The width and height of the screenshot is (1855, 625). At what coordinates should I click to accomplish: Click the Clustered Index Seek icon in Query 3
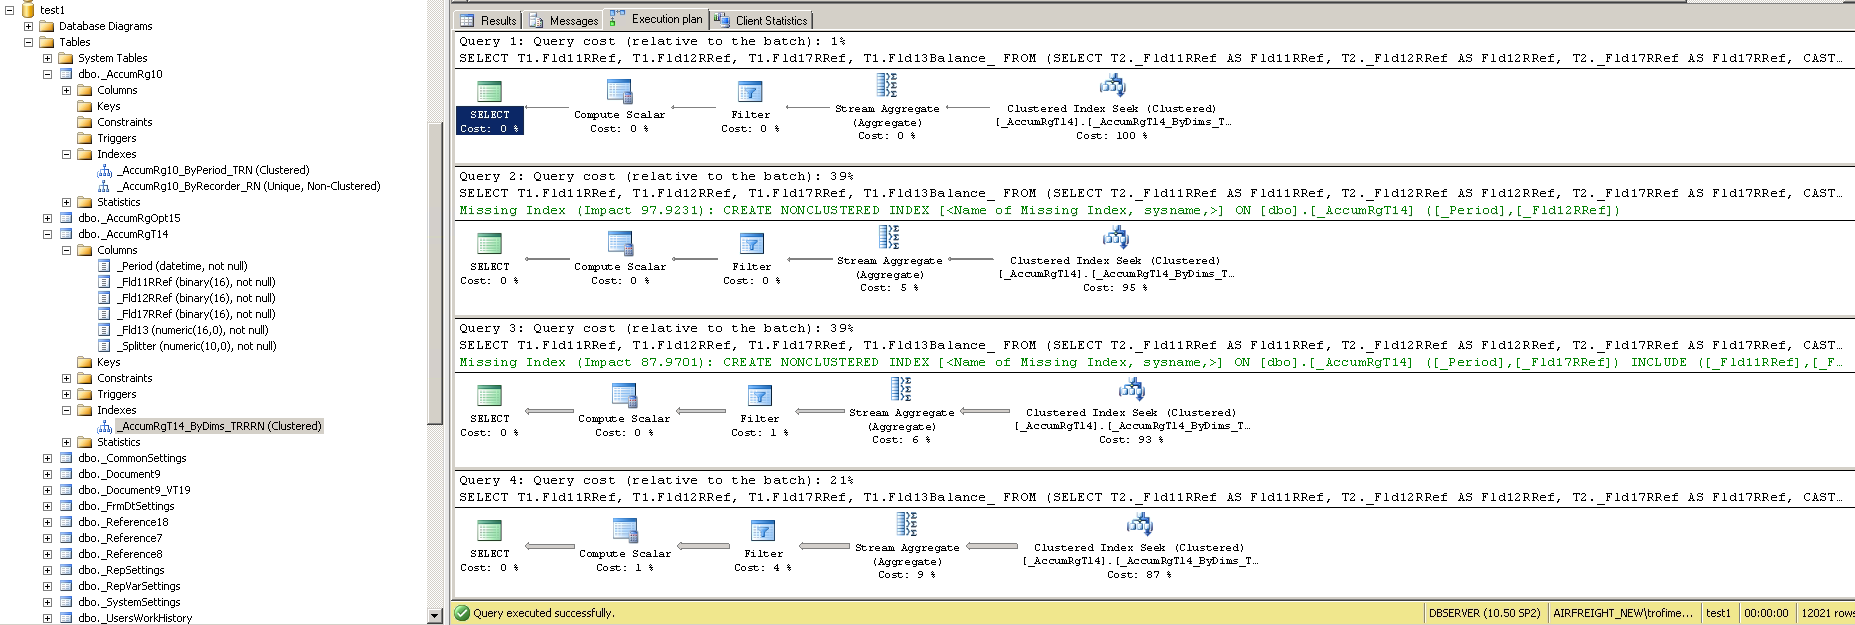click(x=1131, y=389)
